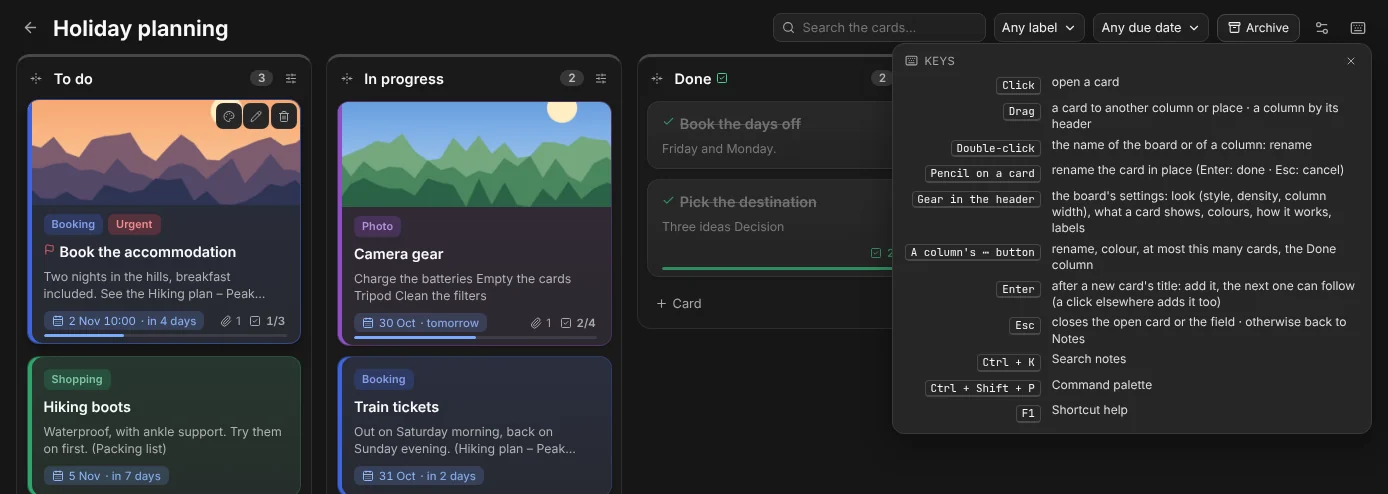Click the Archive button
Screen dimensions: 1388x494
coord(1258,28)
